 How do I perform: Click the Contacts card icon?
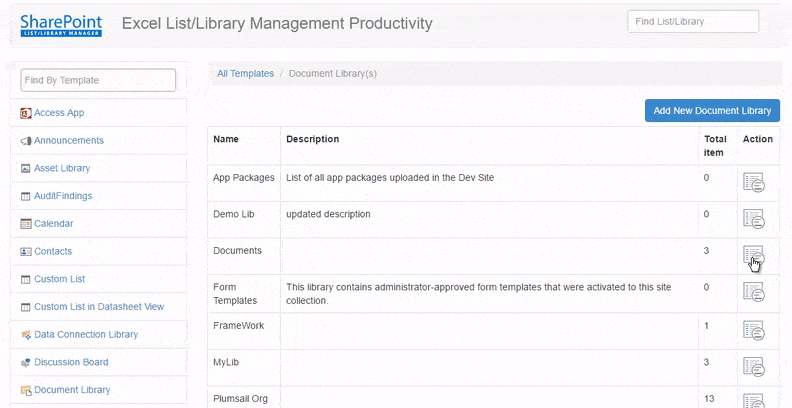coord(26,251)
